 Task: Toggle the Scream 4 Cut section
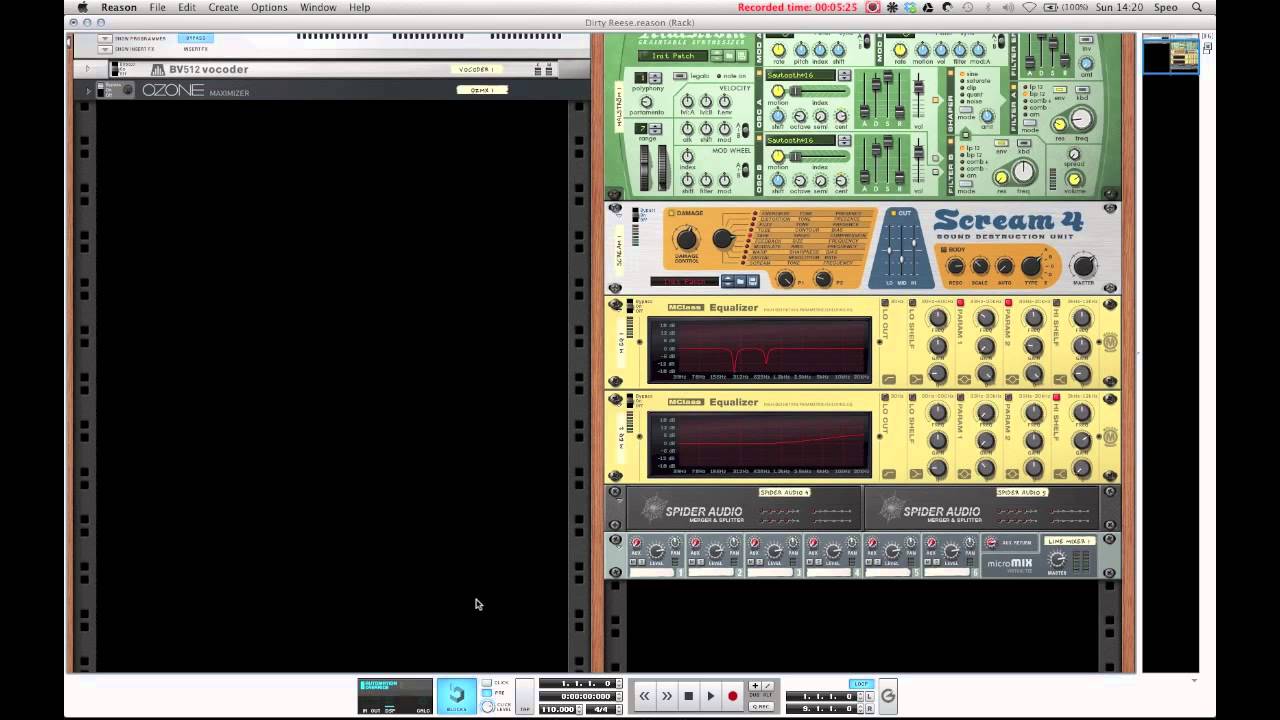click(893, 213)
